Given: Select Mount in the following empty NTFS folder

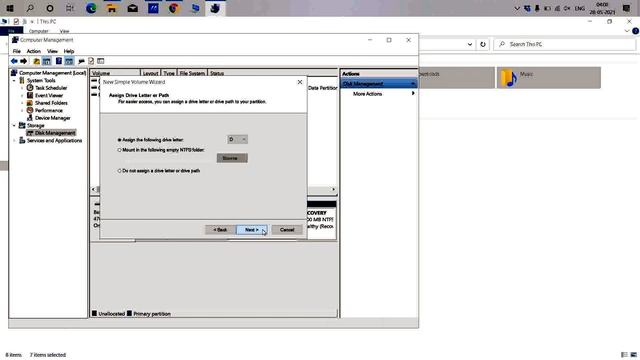Looking at the screenshot, I should 120,150.
